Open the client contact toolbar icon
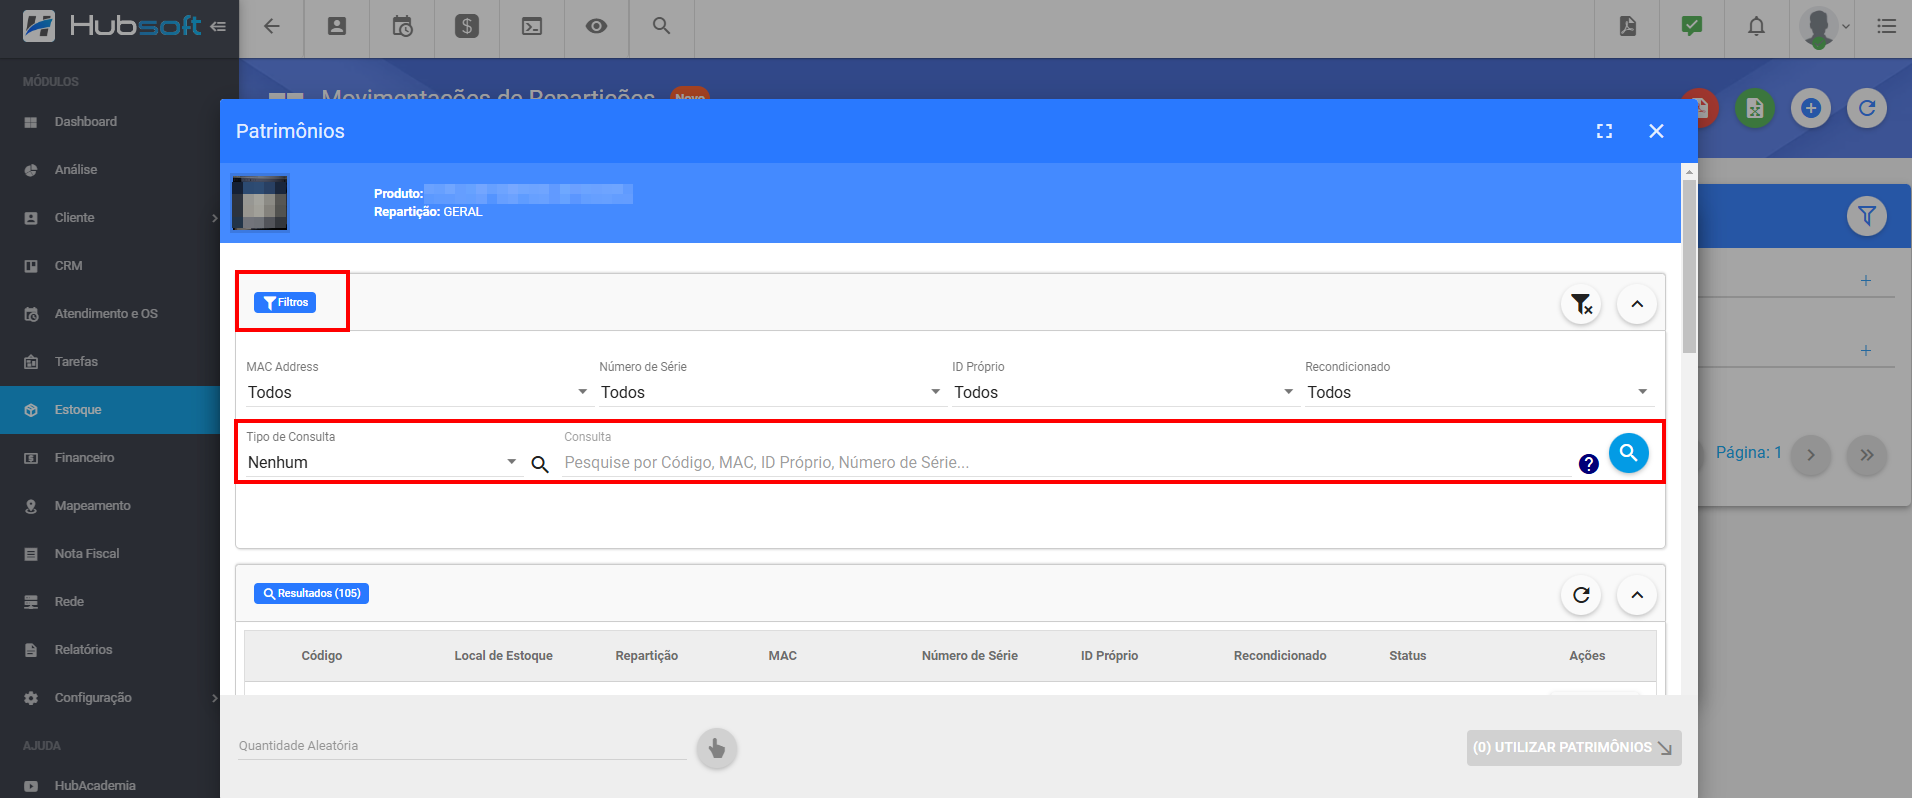 pyautogui.click(x=337, y=27)
